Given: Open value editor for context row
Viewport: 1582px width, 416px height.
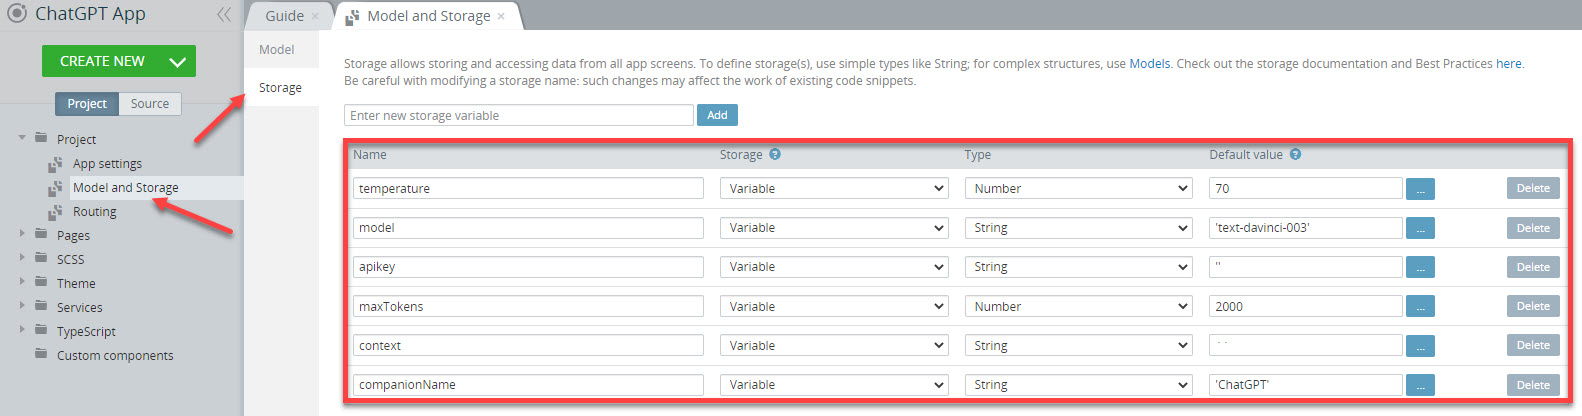Looking at the screenshot, I should tap(1420, 346).
